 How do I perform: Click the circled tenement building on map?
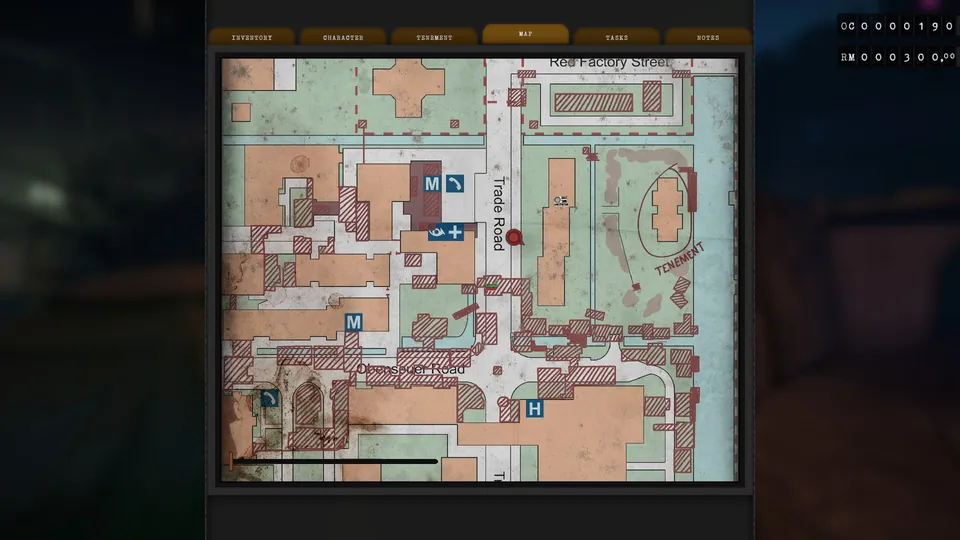click(x=666, y=209)
